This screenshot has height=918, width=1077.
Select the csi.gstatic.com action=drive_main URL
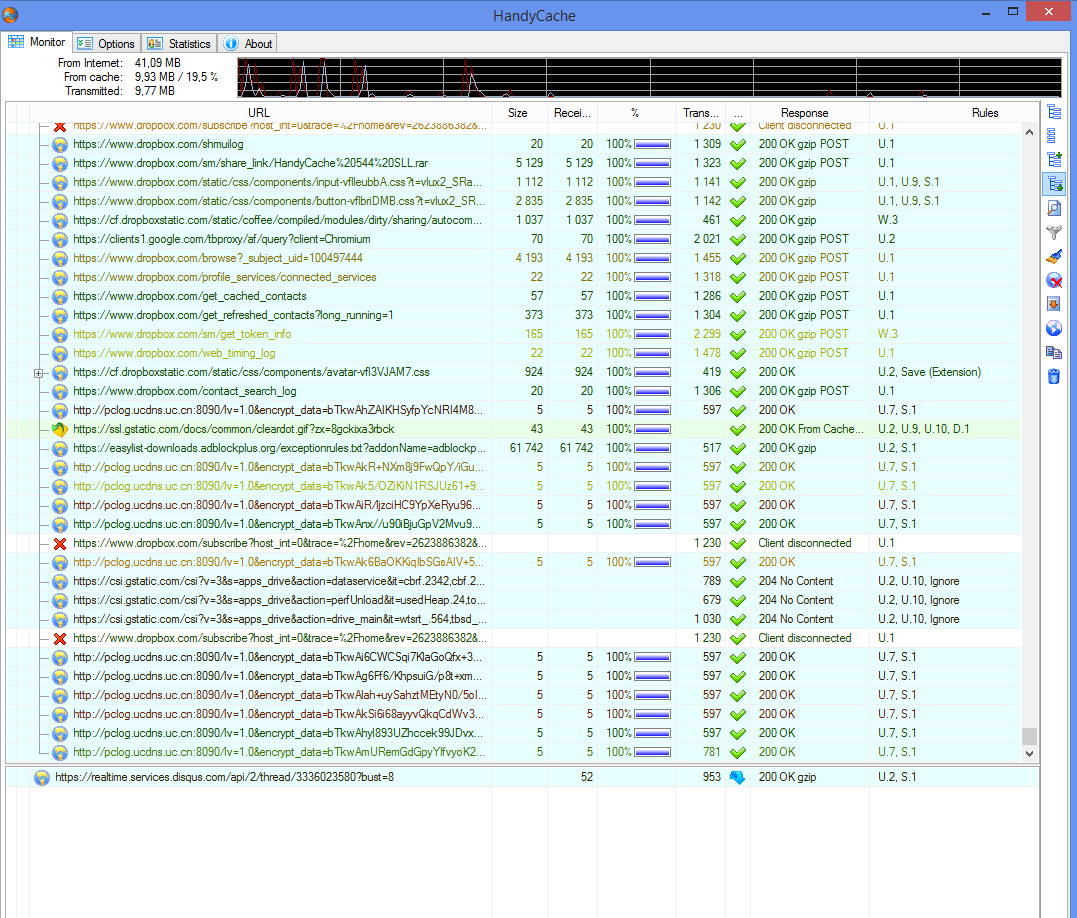tap(279, 619)
